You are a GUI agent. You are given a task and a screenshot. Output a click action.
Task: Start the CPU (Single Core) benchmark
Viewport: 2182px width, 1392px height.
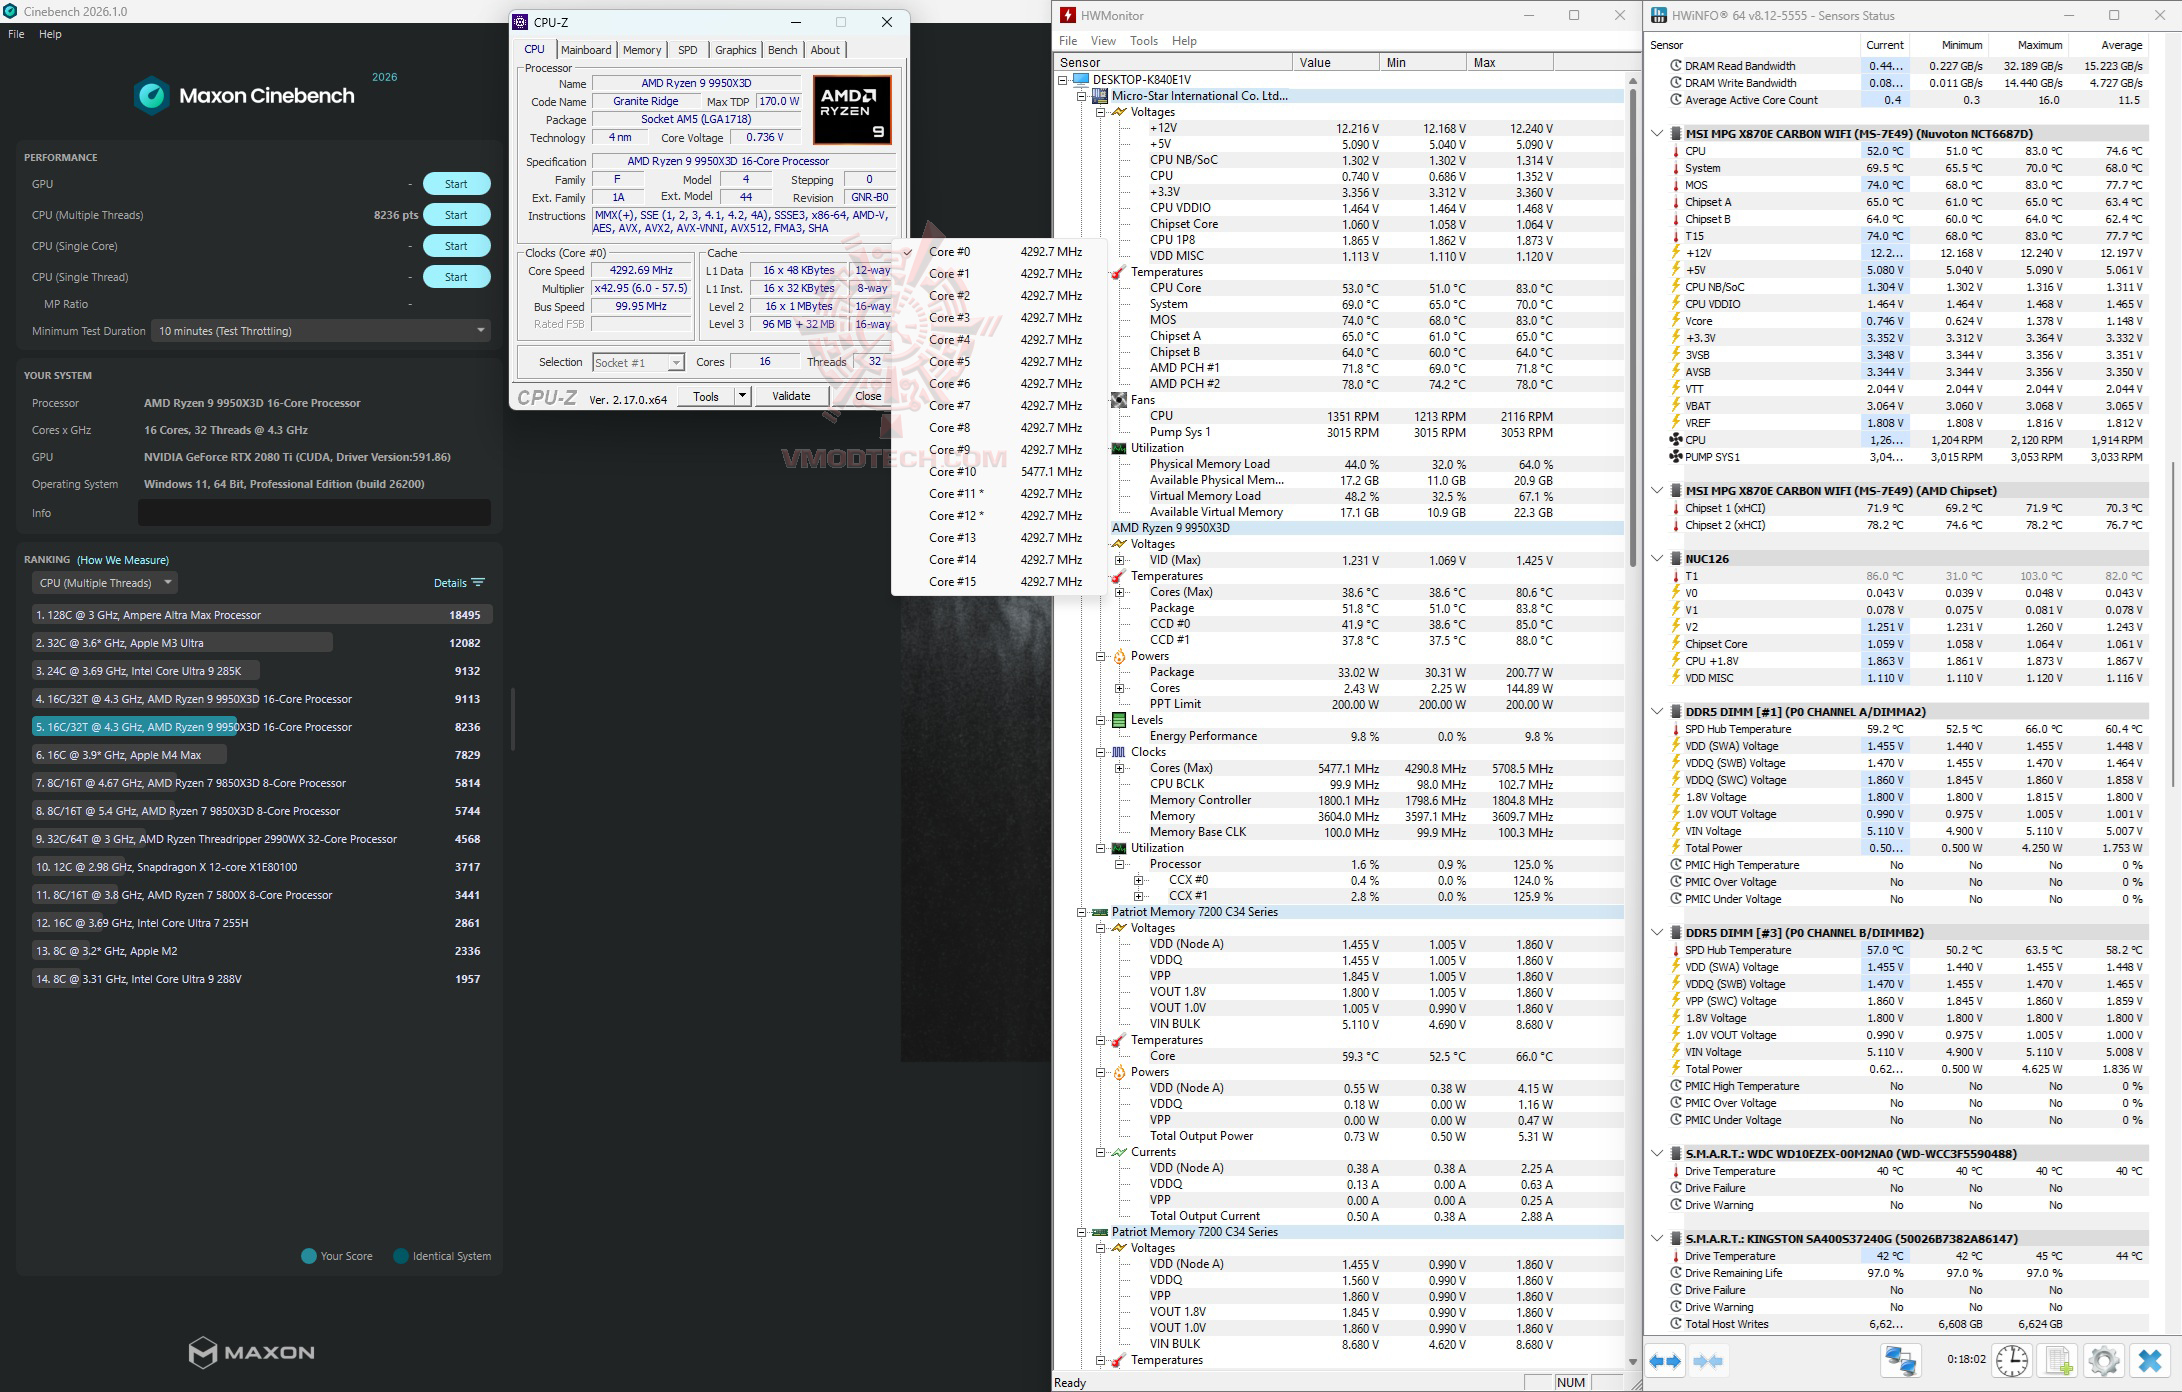pyautogui.click(x=456, y=246)
